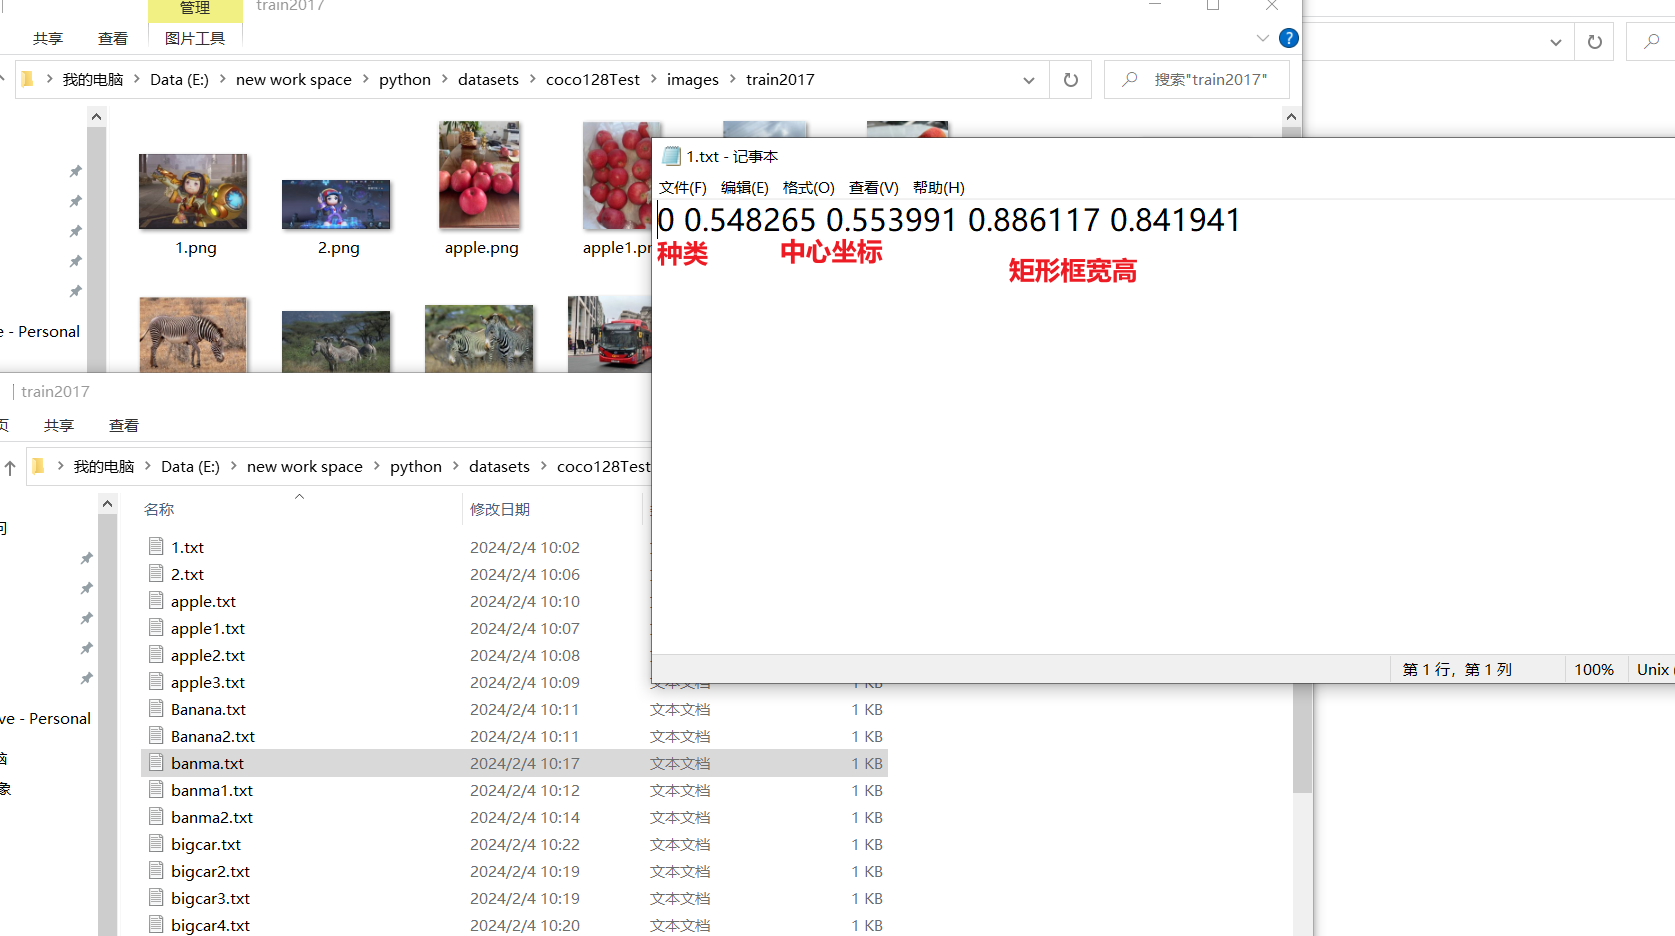Screen dimensions: 1675x936
Task: Switch to the 查看 ribbon tab
Action: click(113, 38)
